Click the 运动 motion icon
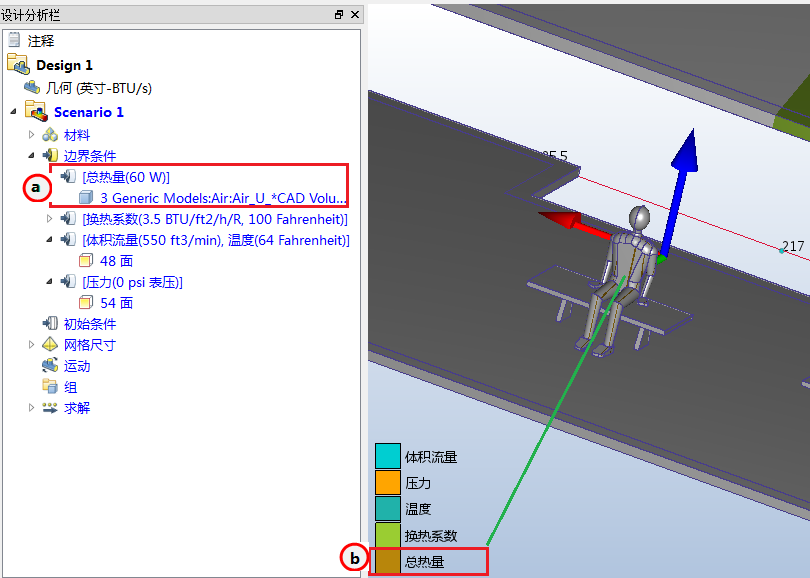The image size is (810, 578). point(50,365)
